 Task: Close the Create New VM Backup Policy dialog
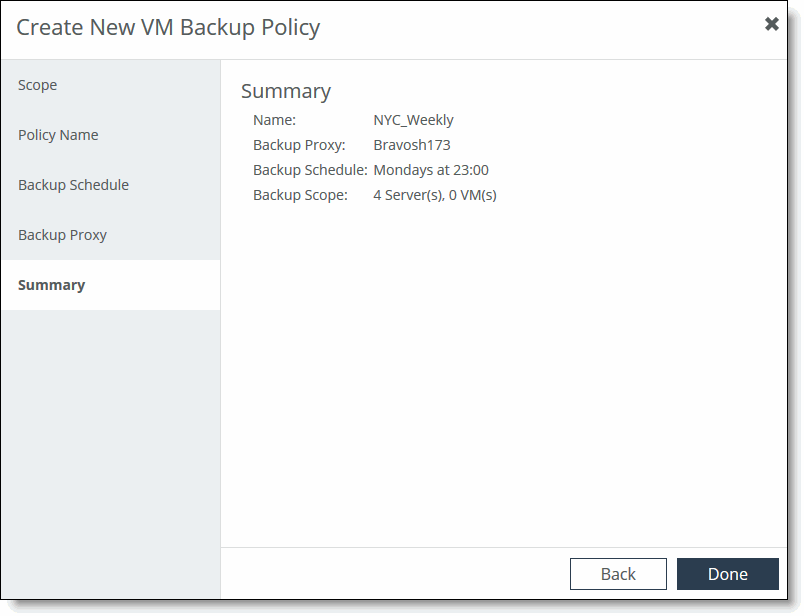pyautogui.click(x=771, y=23)
